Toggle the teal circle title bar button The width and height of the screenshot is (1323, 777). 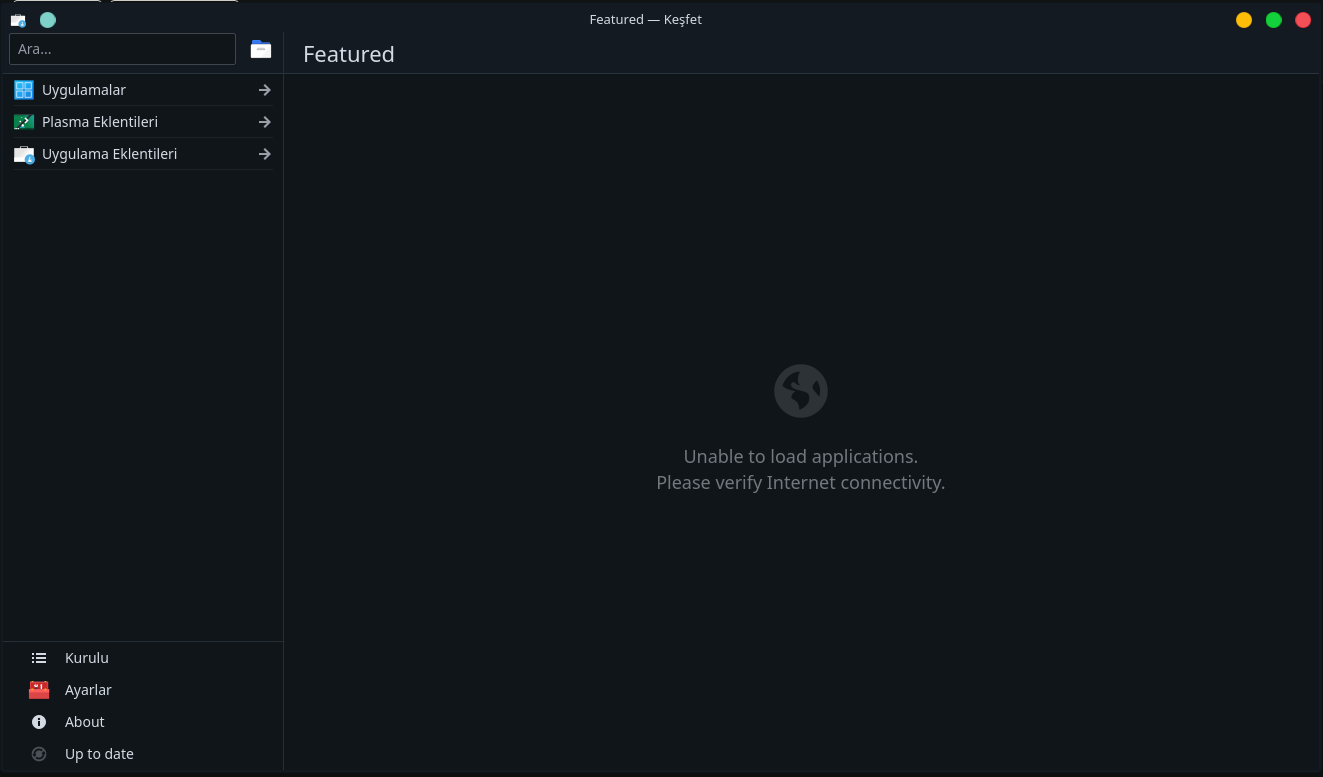point(47,20)
